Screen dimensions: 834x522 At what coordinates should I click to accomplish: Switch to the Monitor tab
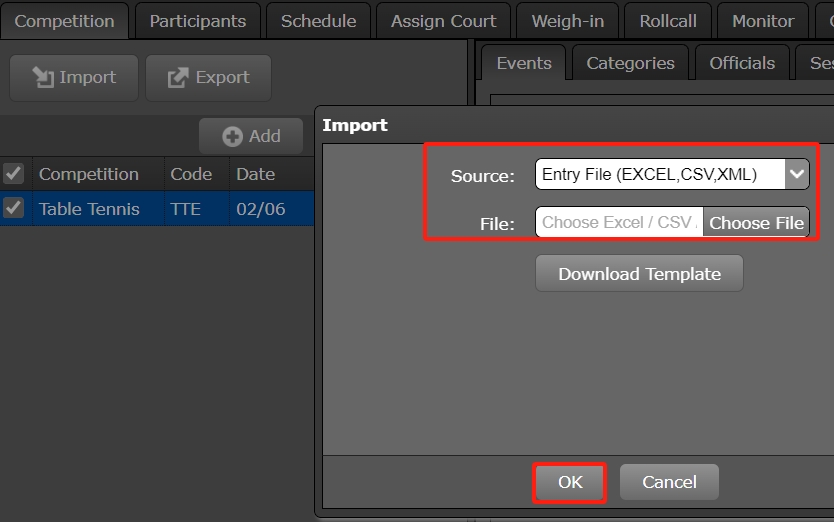pyautogui.click(x=763, y=21)
